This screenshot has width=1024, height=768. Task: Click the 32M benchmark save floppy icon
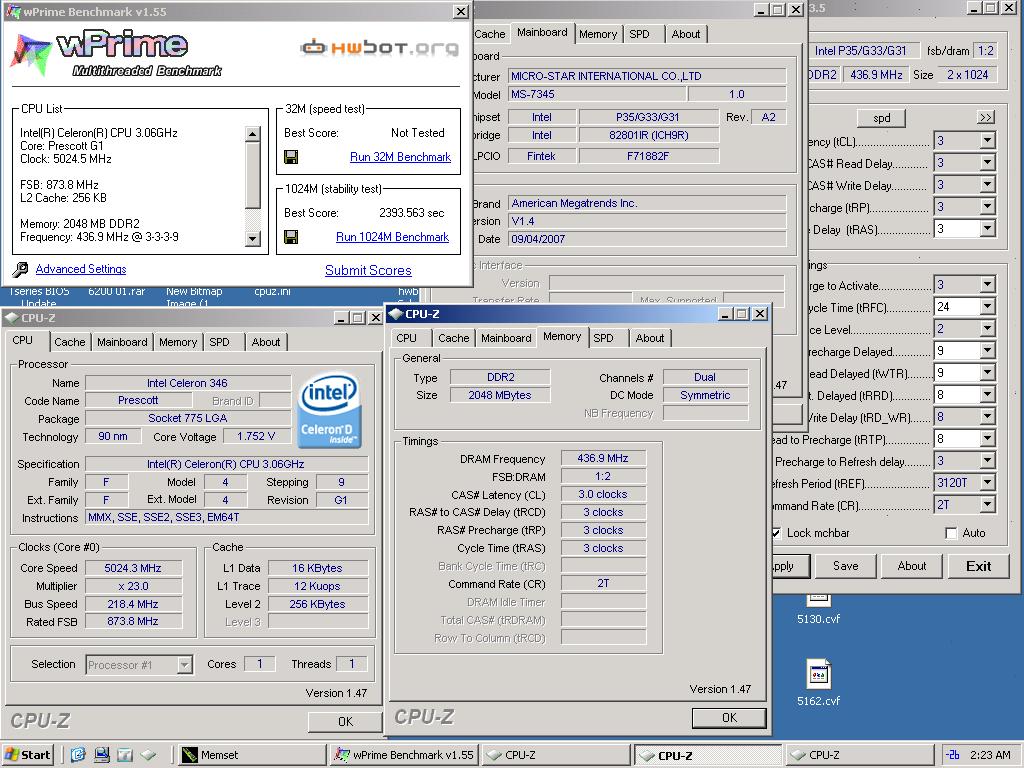pyautogui.click(x=291, y=157)
